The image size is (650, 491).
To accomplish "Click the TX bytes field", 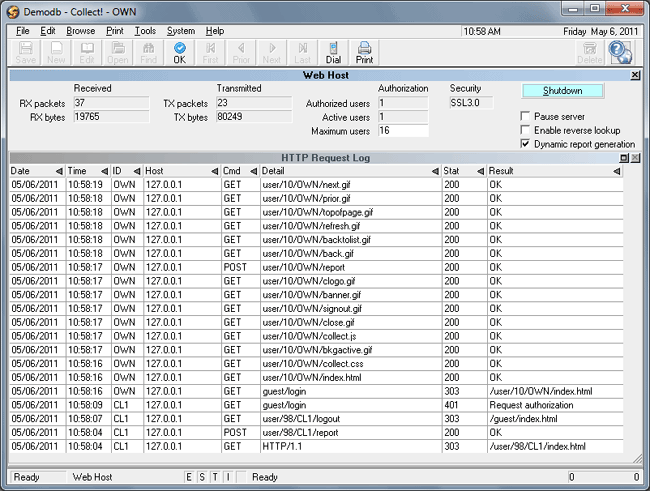I will click(254, 117).
